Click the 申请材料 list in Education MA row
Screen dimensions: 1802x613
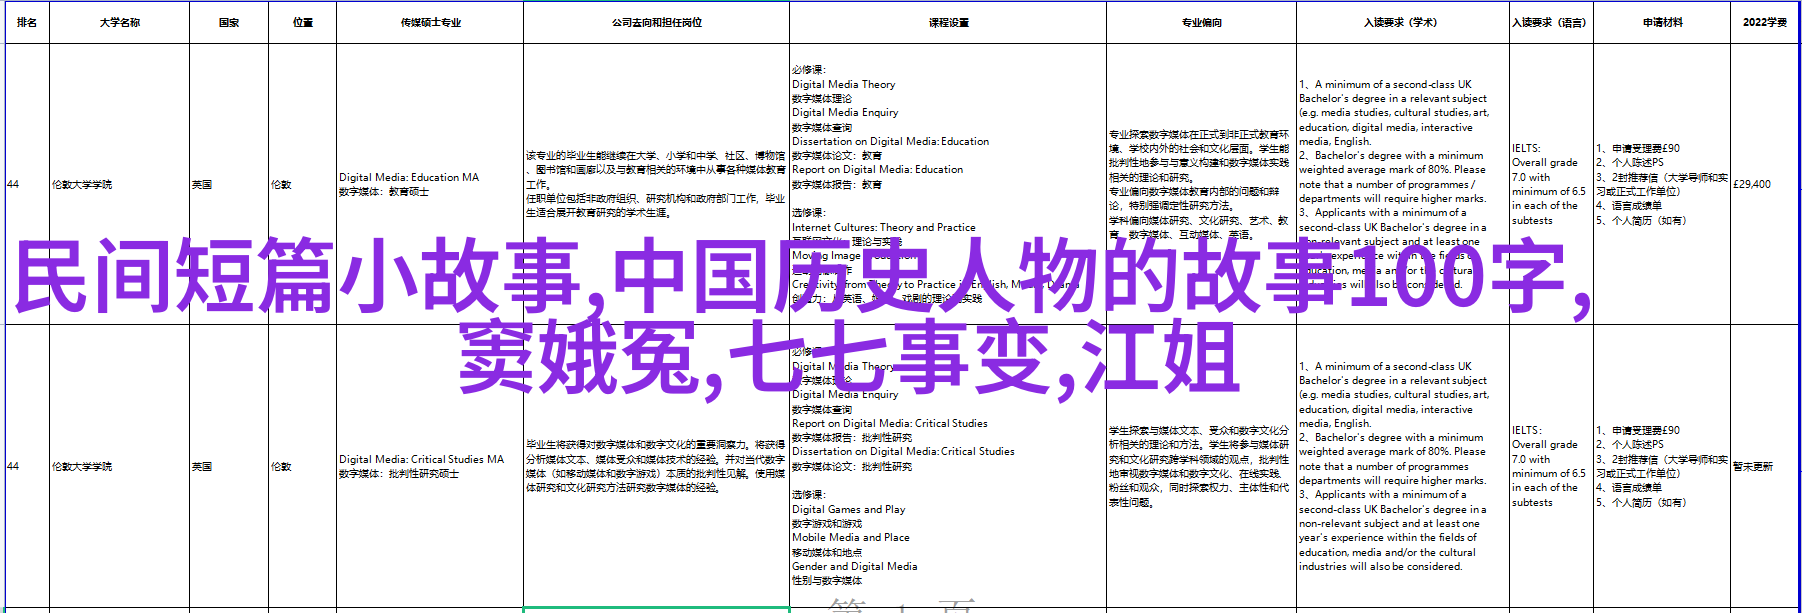click(1662, 184)
